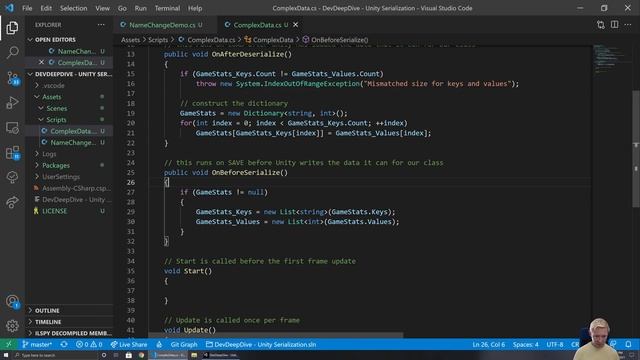The width and height of the screenshot is (640, 360).
Task: Select NameChangeDemo.cs under Scripts in the tree
Action: click(x=73, y=142)
